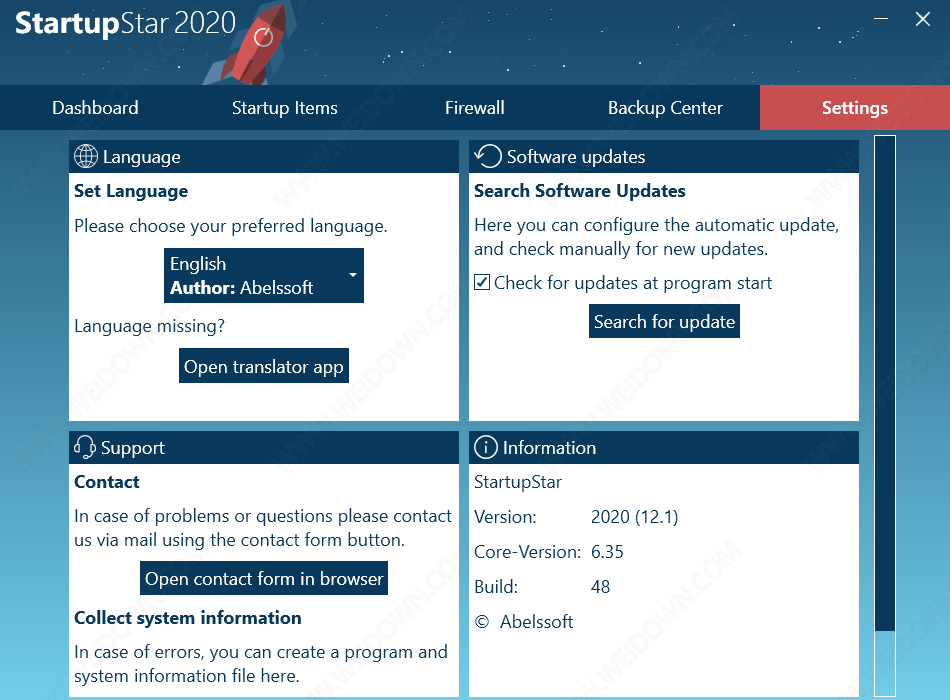Click the Contact heading in Support
This screenshot has width=950, height=700.
(x=107, y=482)
